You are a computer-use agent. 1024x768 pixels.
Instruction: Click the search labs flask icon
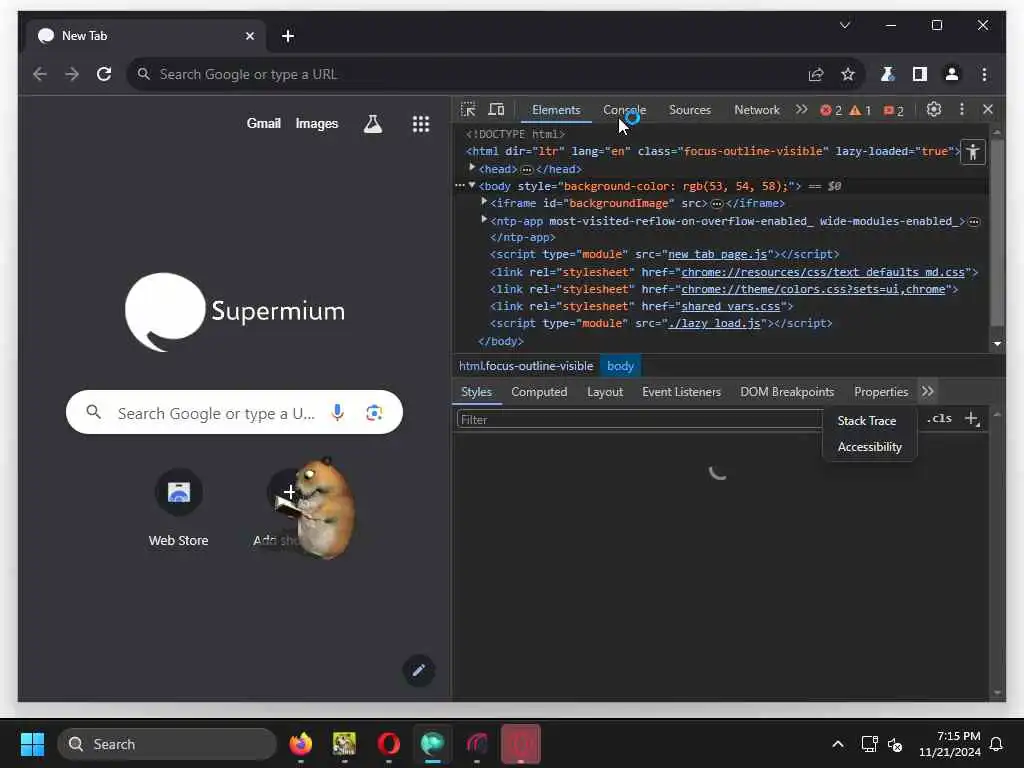coord(373,123)
